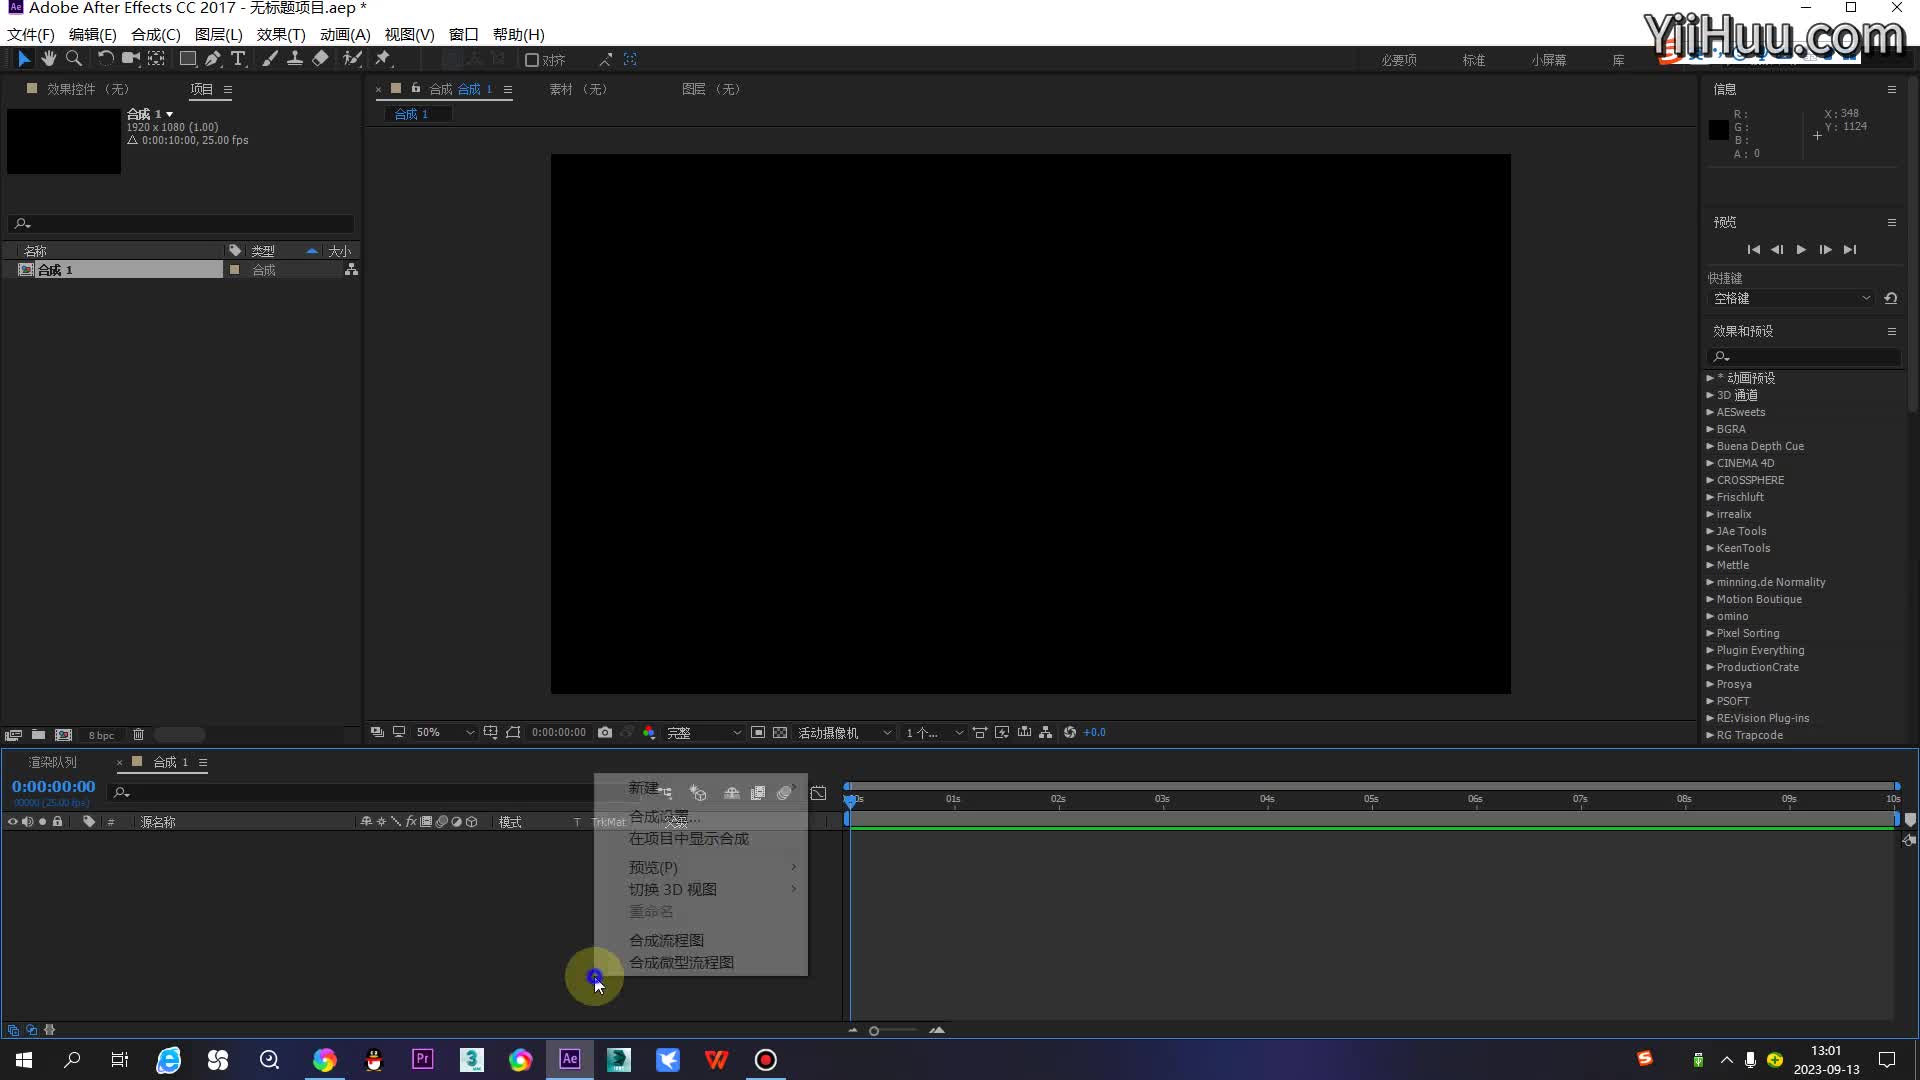Open composition flowchart icon in viewer bar
This screenshot has width=1920, height=1080.
pyautogui.click(x=1046, y=733)
